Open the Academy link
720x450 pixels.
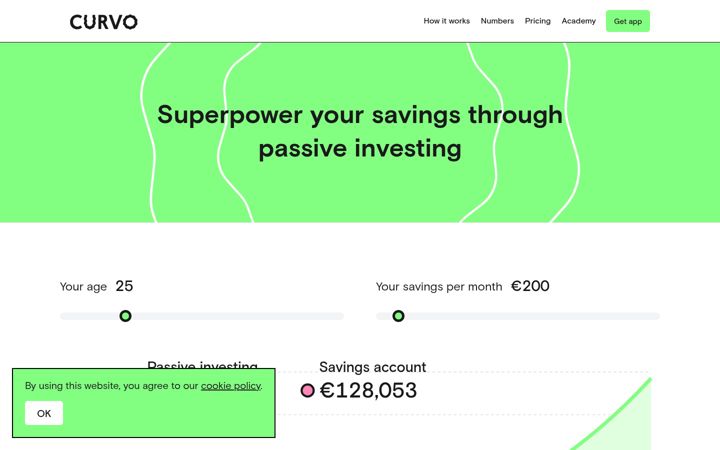(x=578, y=21)
